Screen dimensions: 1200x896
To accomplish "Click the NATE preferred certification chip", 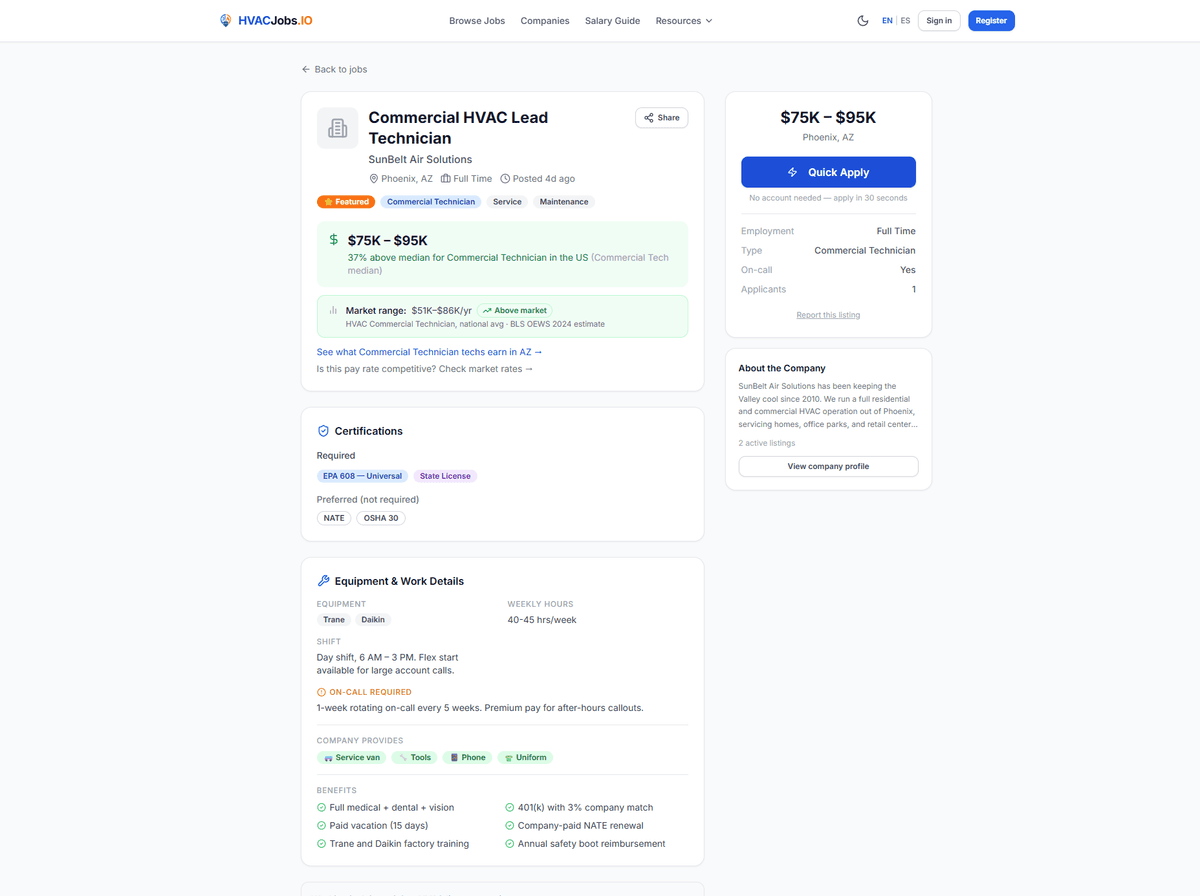I will (334, 518).
